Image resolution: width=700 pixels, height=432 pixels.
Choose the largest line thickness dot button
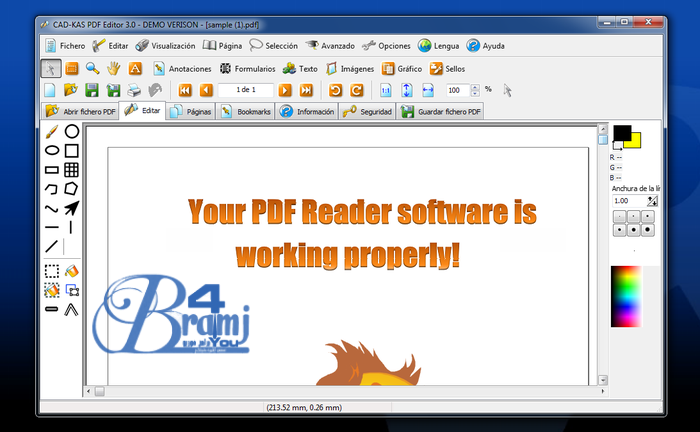(648, 230)
